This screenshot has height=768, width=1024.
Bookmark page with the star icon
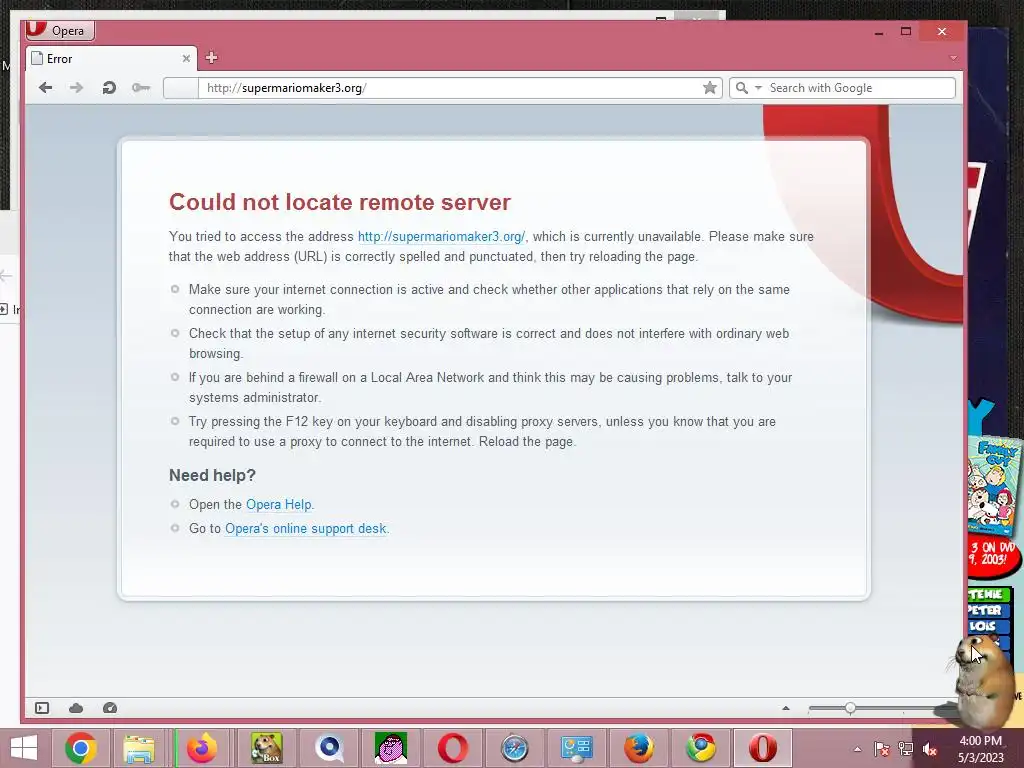tap(710, 88)
